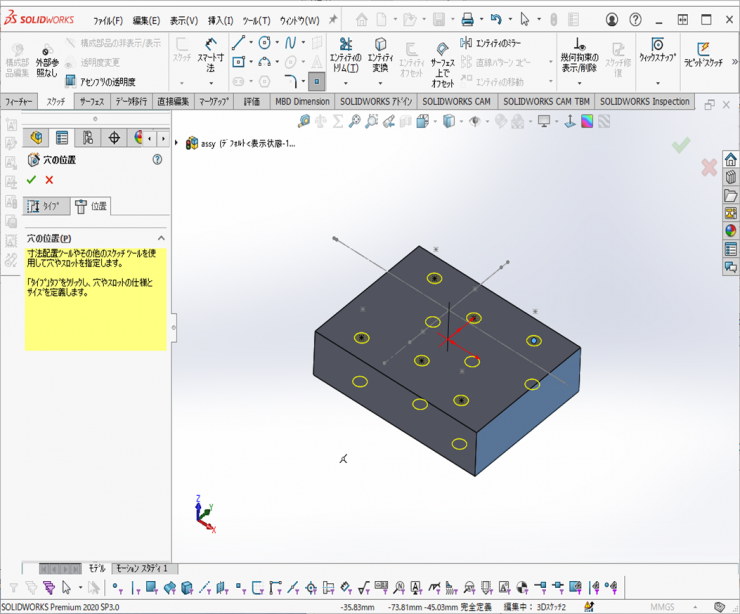Open the ConfigurationManager panel icon
The width and height of the screenshot is (740, 614).
(88, 138)
